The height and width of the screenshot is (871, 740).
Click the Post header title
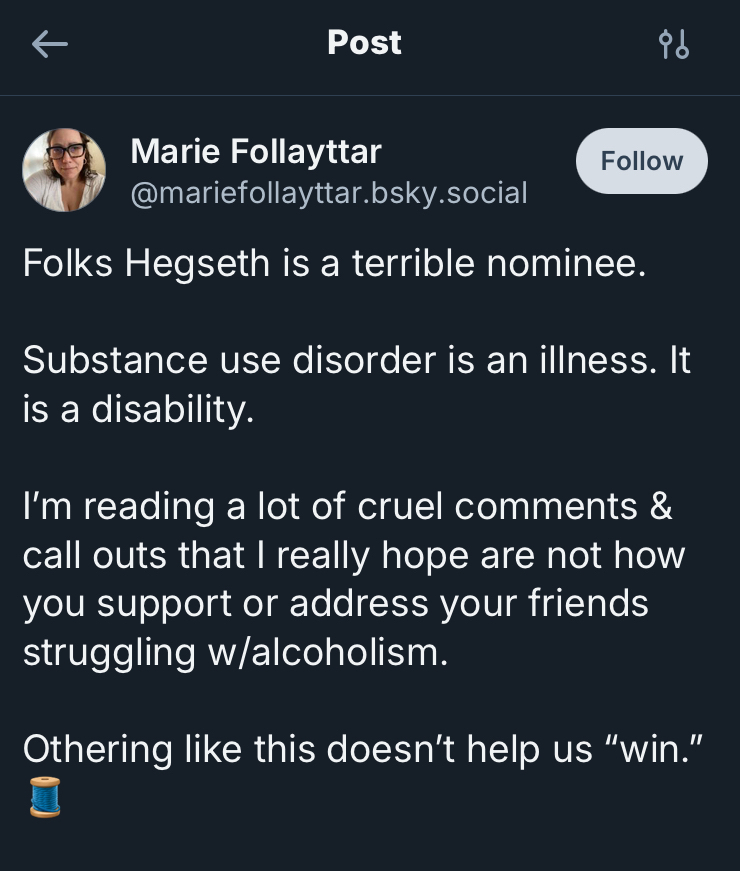(364, 43)
